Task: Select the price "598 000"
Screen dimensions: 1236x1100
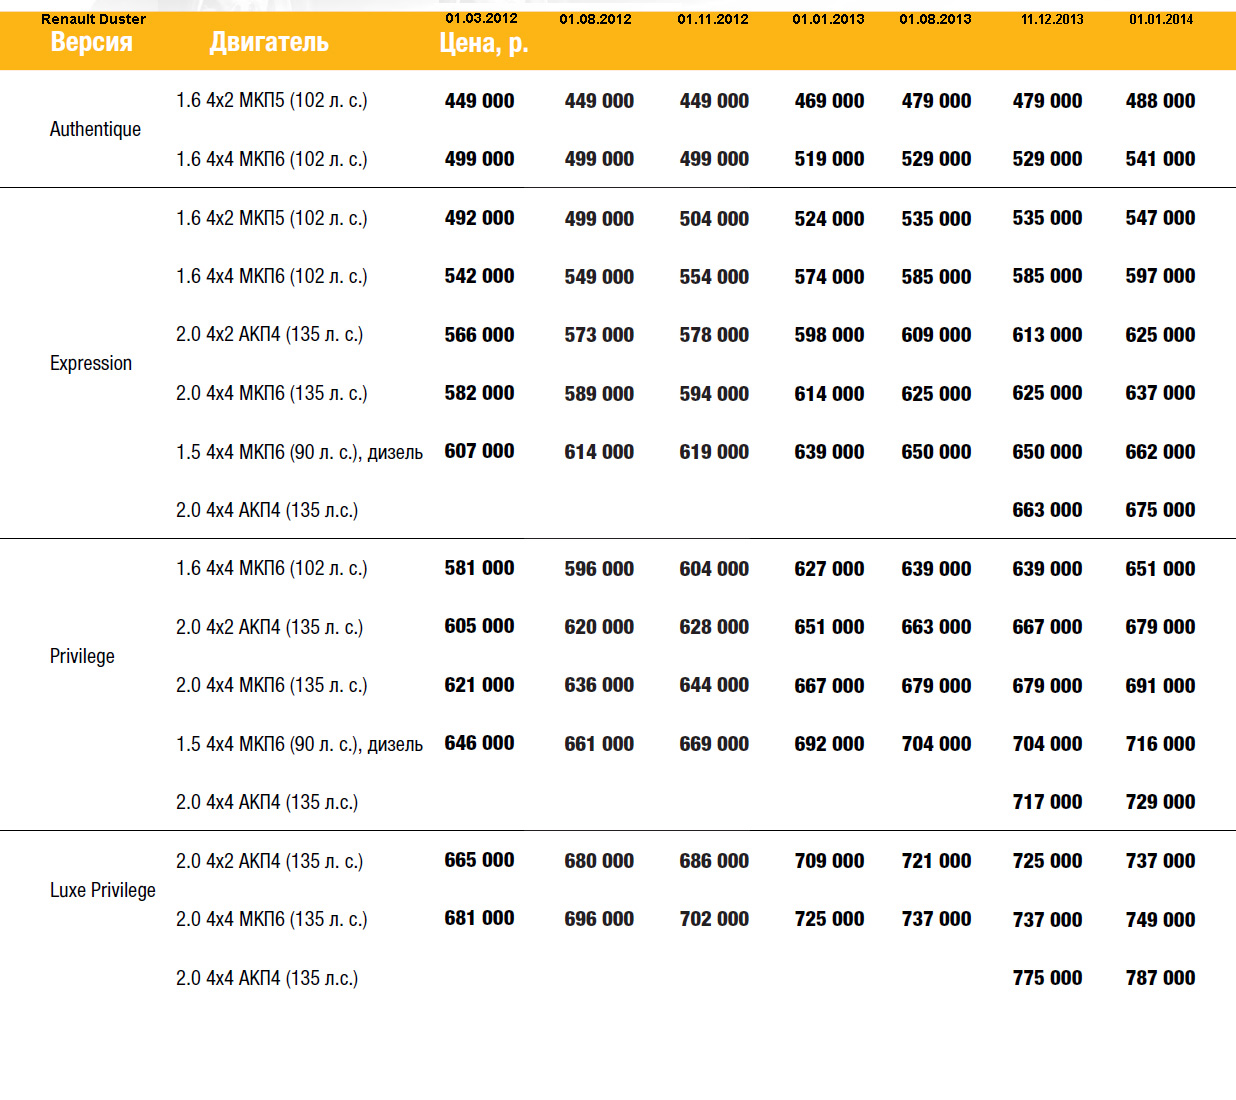Action: [x=829, y=335]
